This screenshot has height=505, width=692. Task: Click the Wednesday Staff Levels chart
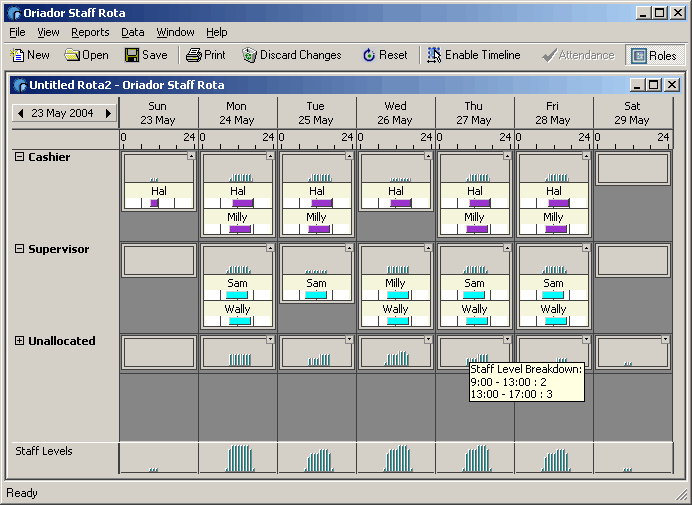396,458
